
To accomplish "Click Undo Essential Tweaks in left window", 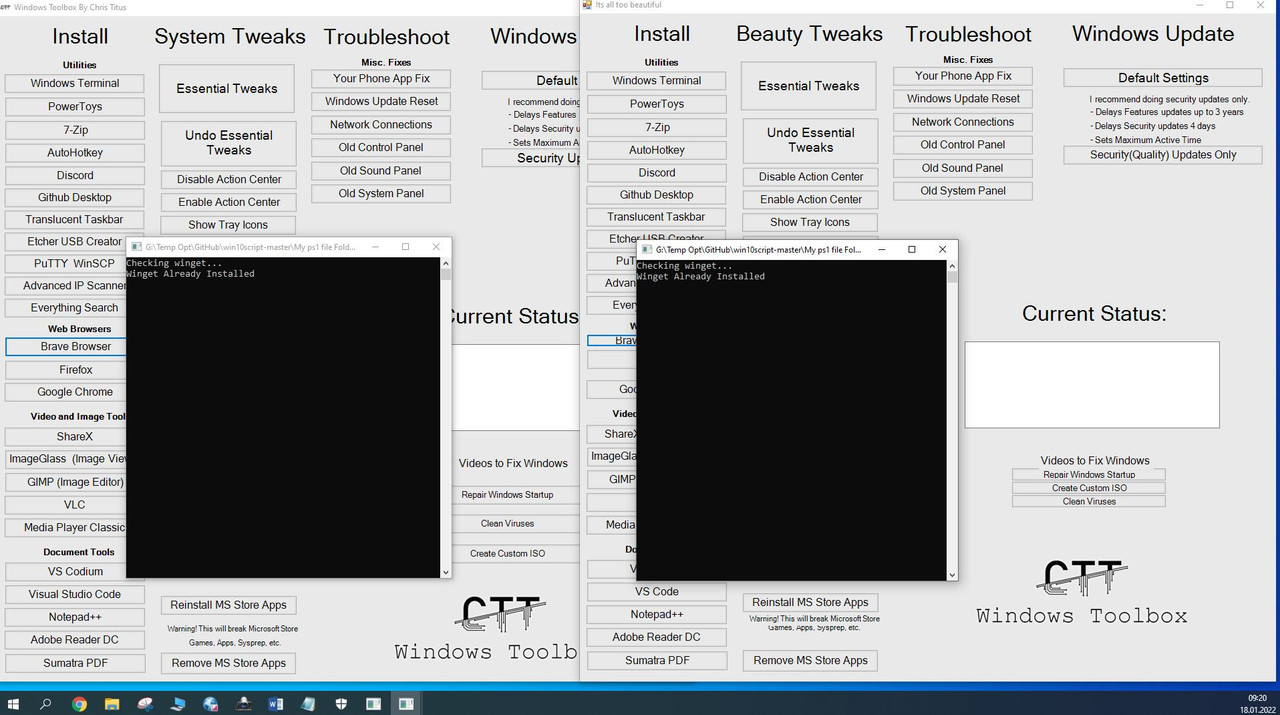I will 228,143.
